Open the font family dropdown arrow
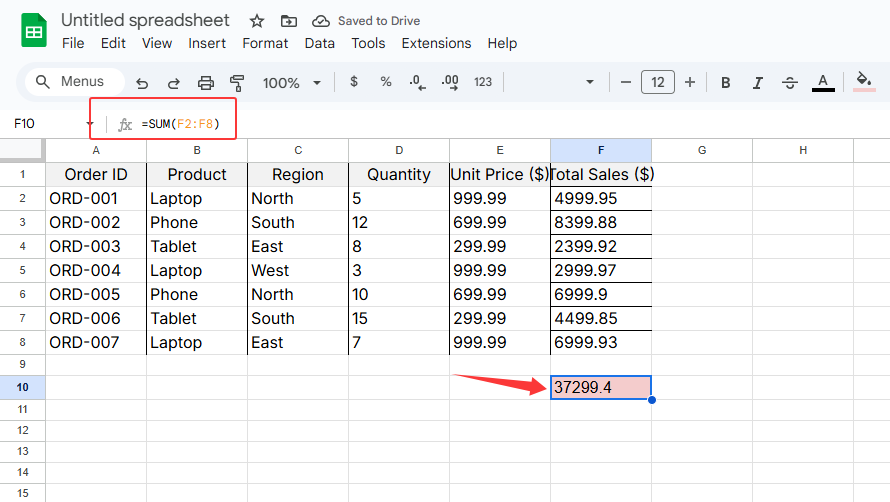The width and height of the screenshot is (890, 502). pos(590,82)
